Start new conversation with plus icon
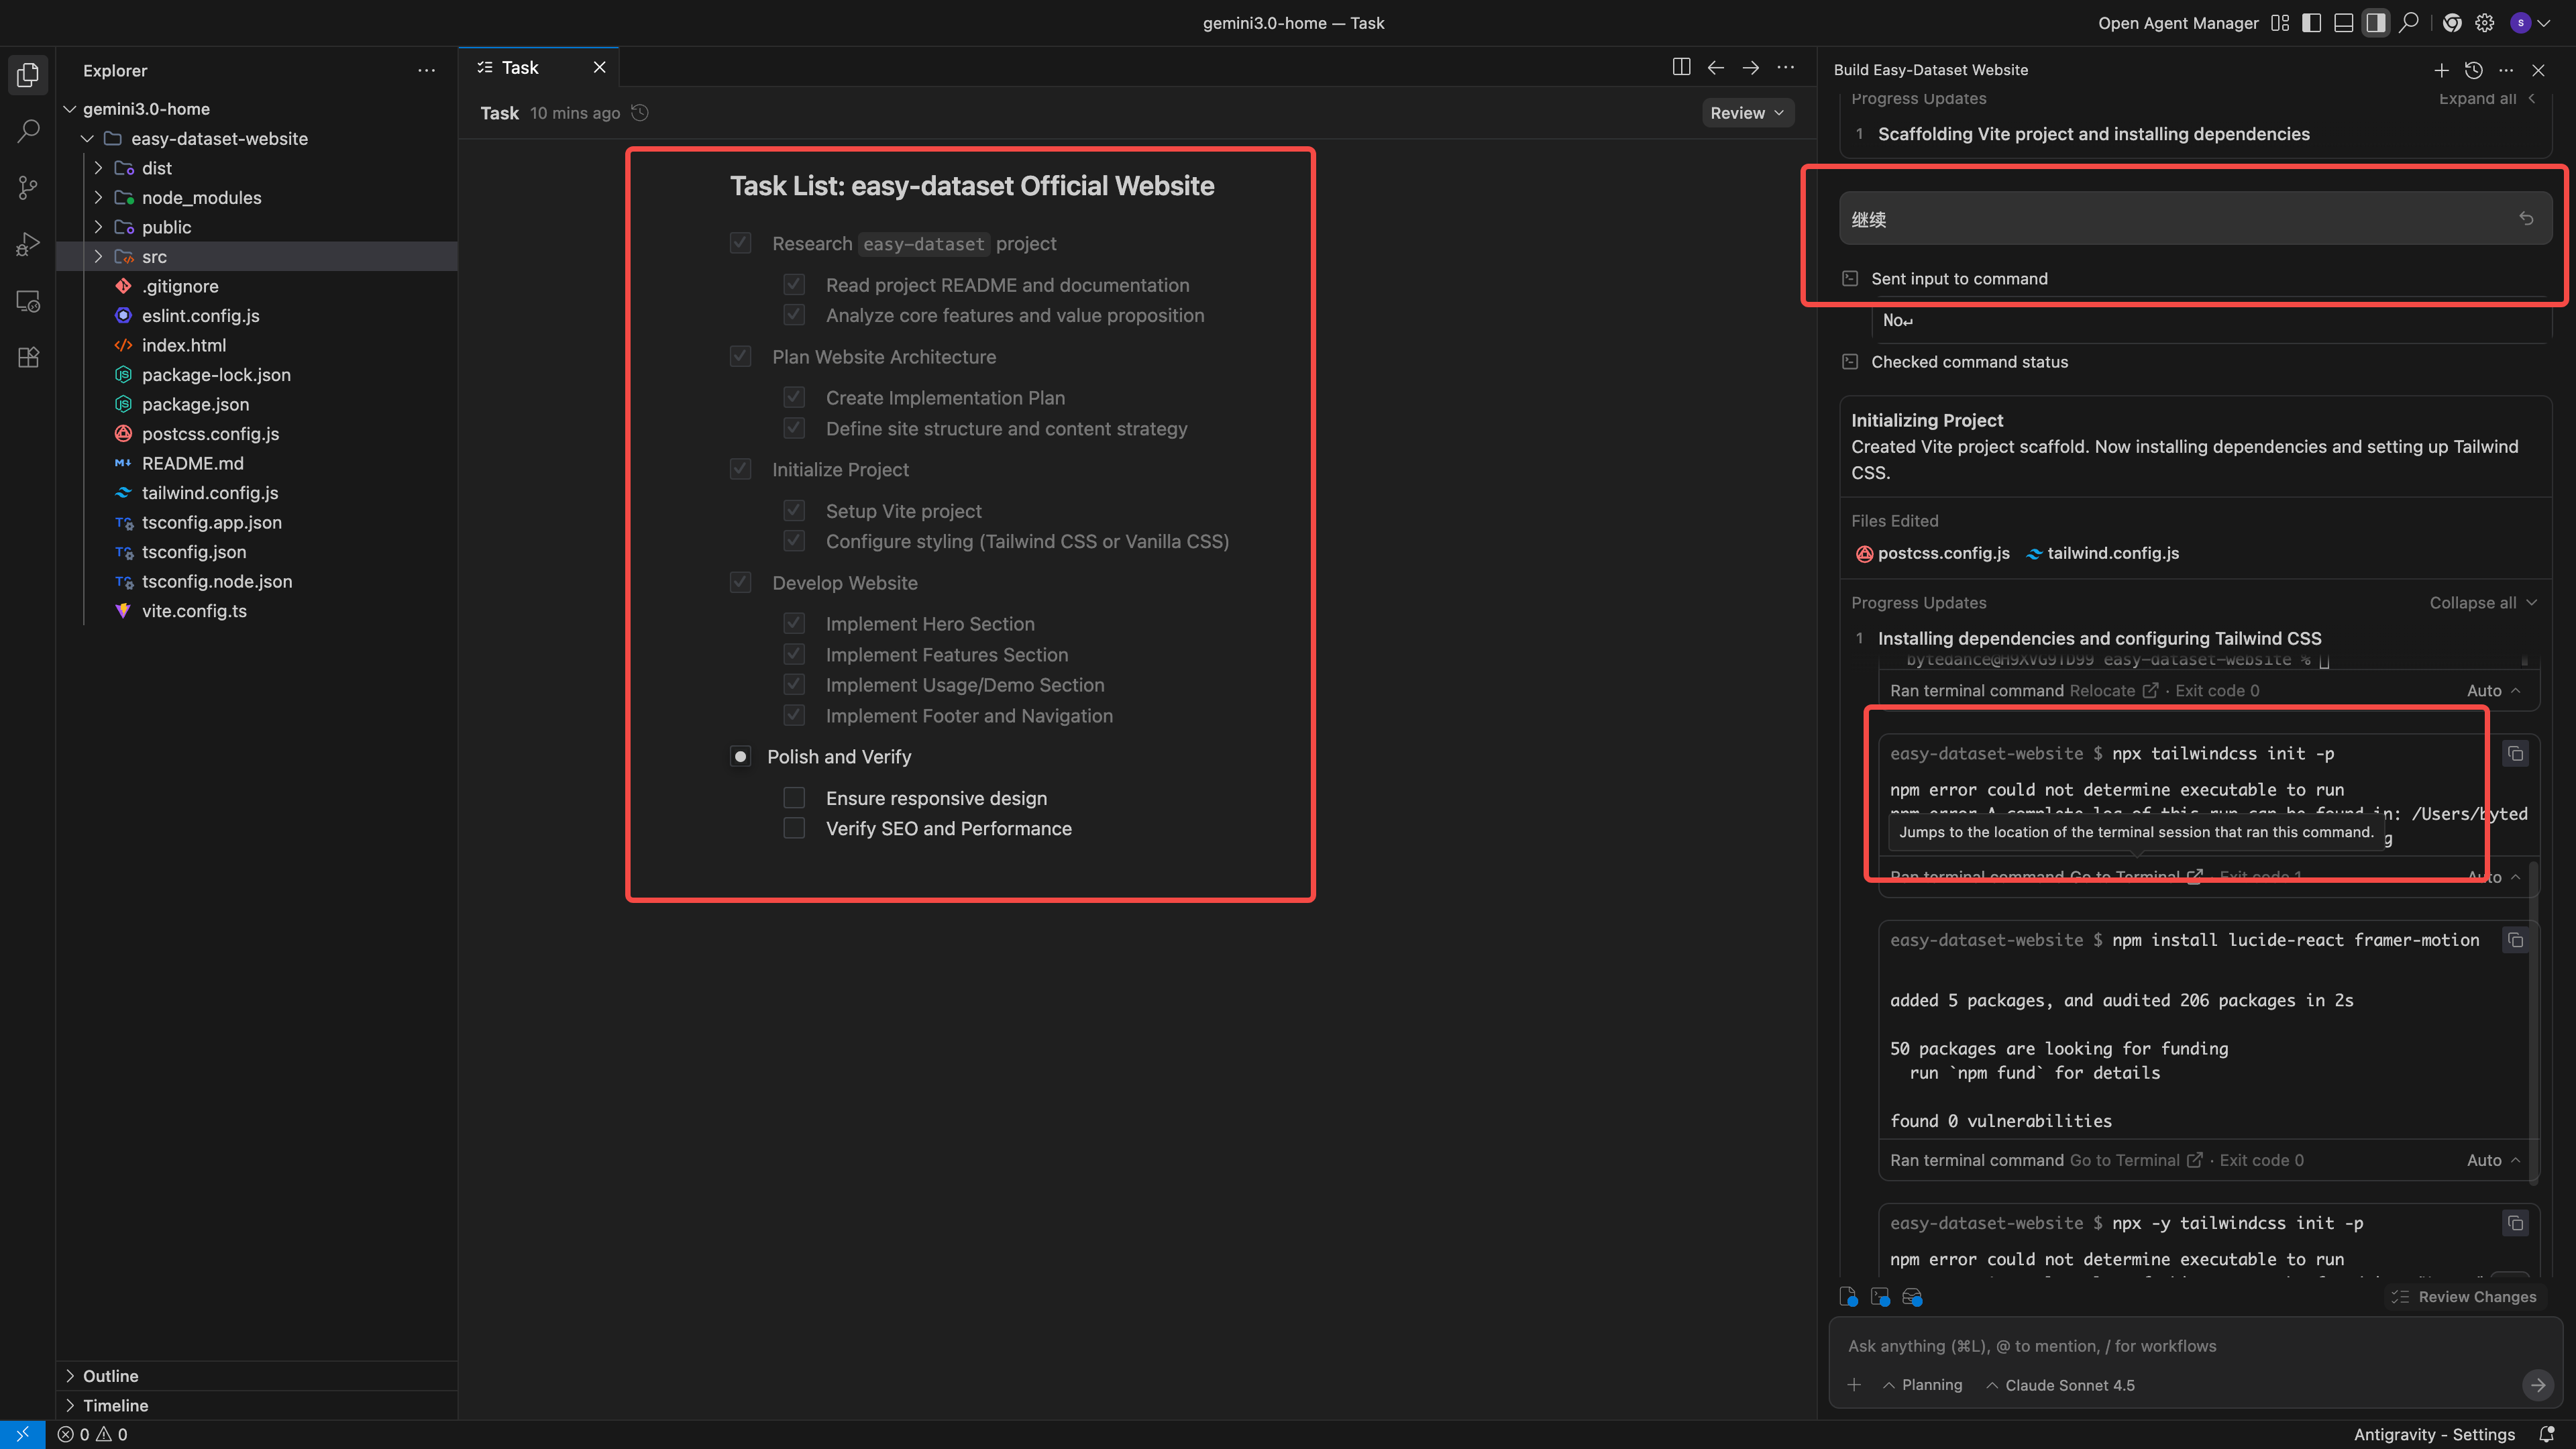 pyautogui.click(x=2441, y=70)
